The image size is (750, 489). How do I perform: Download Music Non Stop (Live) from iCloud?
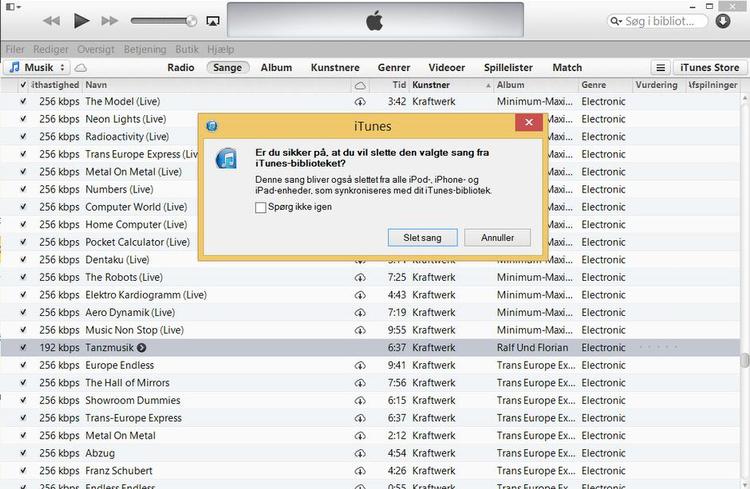point(360,331)
